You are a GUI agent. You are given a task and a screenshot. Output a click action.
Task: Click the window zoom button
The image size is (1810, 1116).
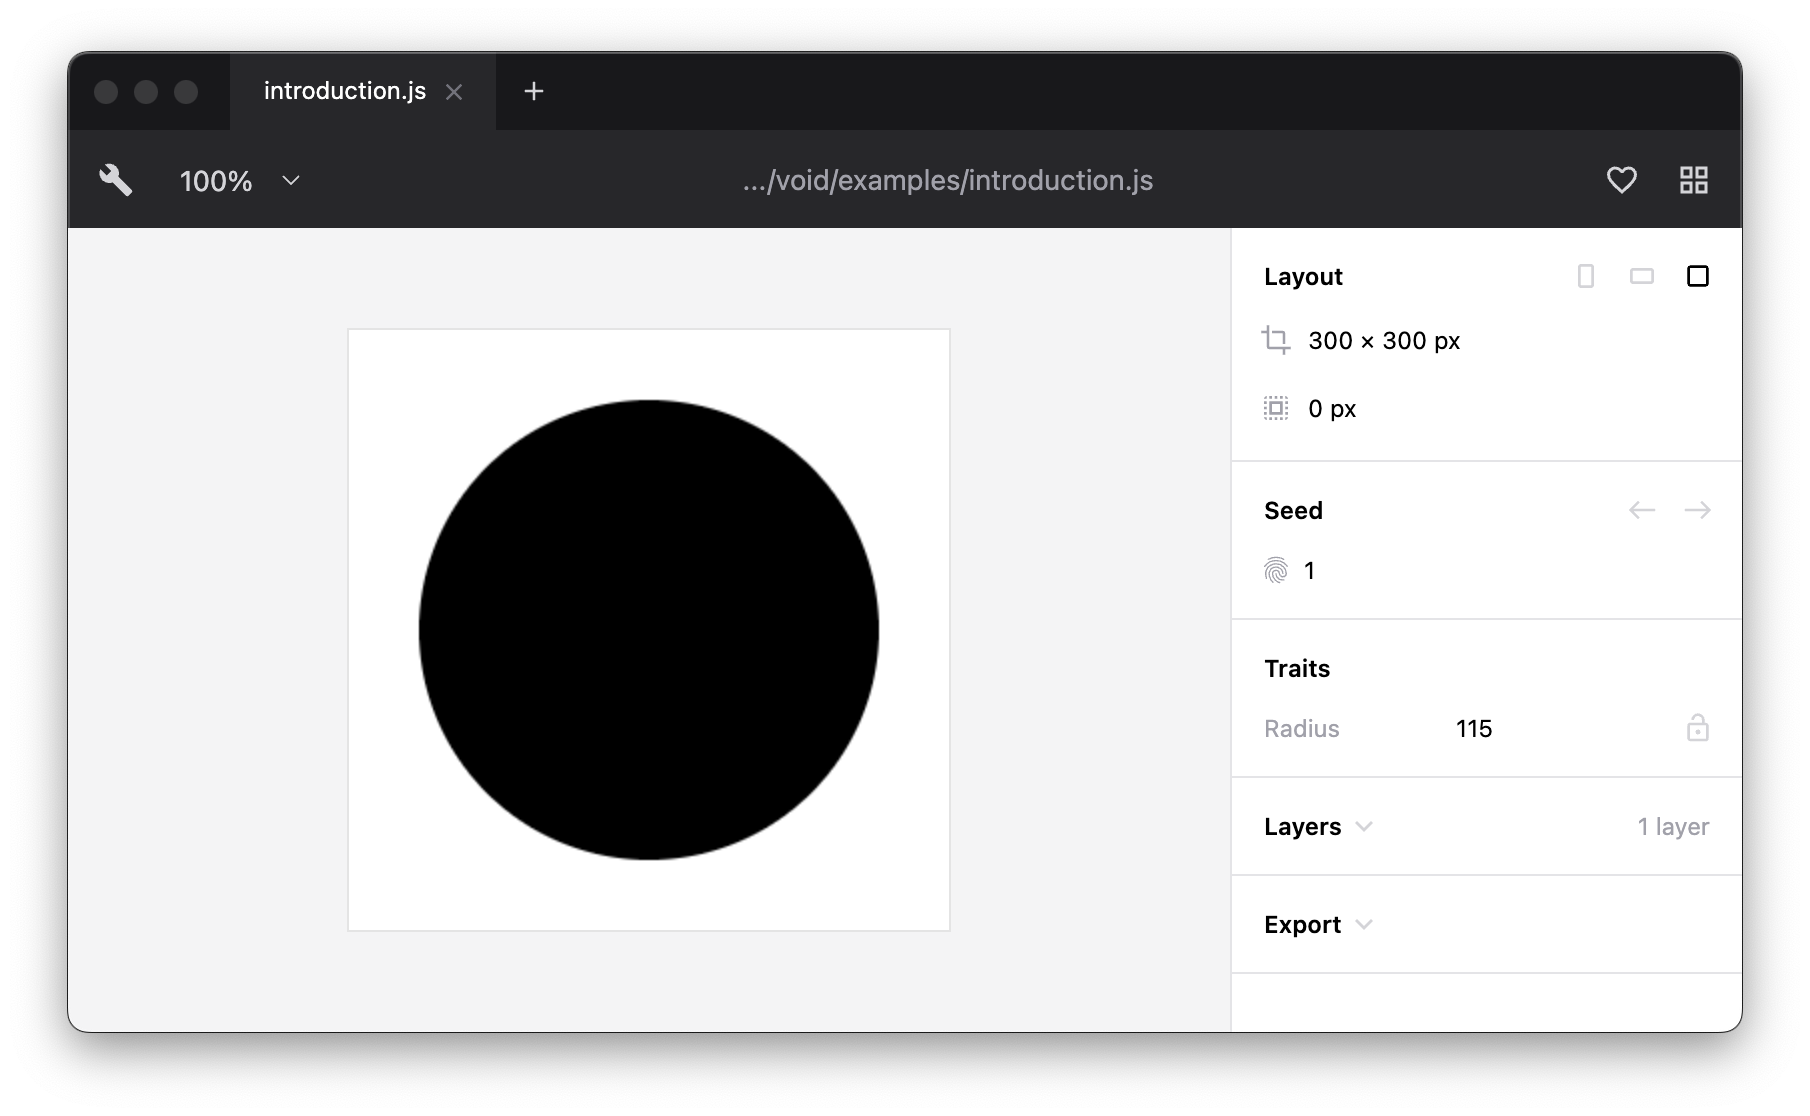[186, 92]
